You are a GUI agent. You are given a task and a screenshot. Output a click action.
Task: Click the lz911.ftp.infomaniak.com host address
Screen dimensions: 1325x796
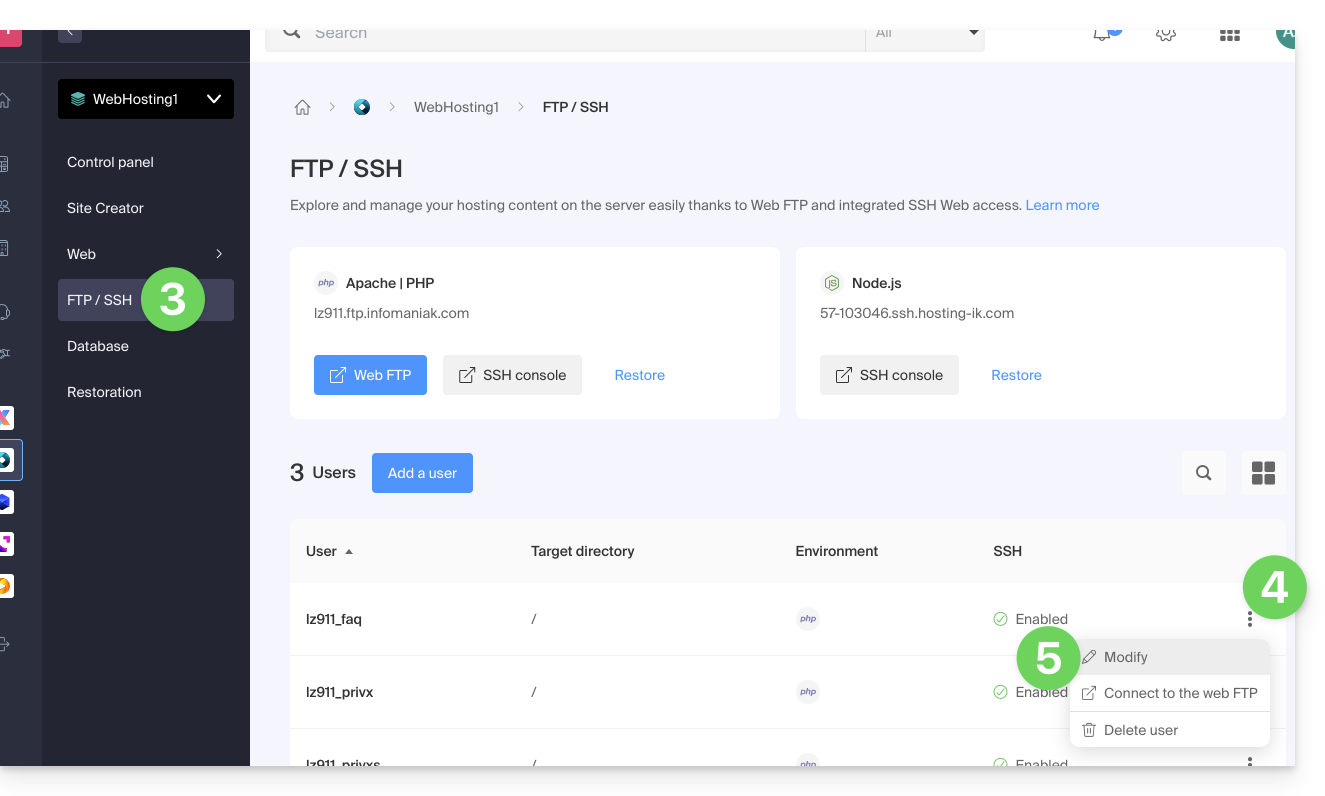[x=392, y=313]
